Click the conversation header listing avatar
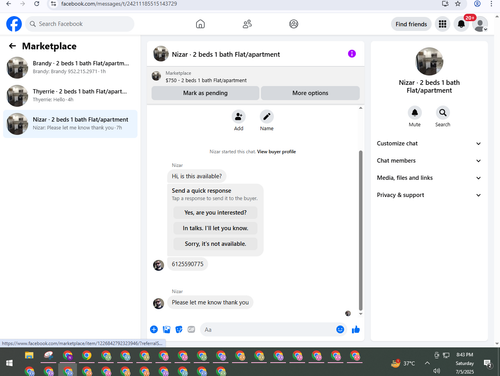 coord(161,54)
